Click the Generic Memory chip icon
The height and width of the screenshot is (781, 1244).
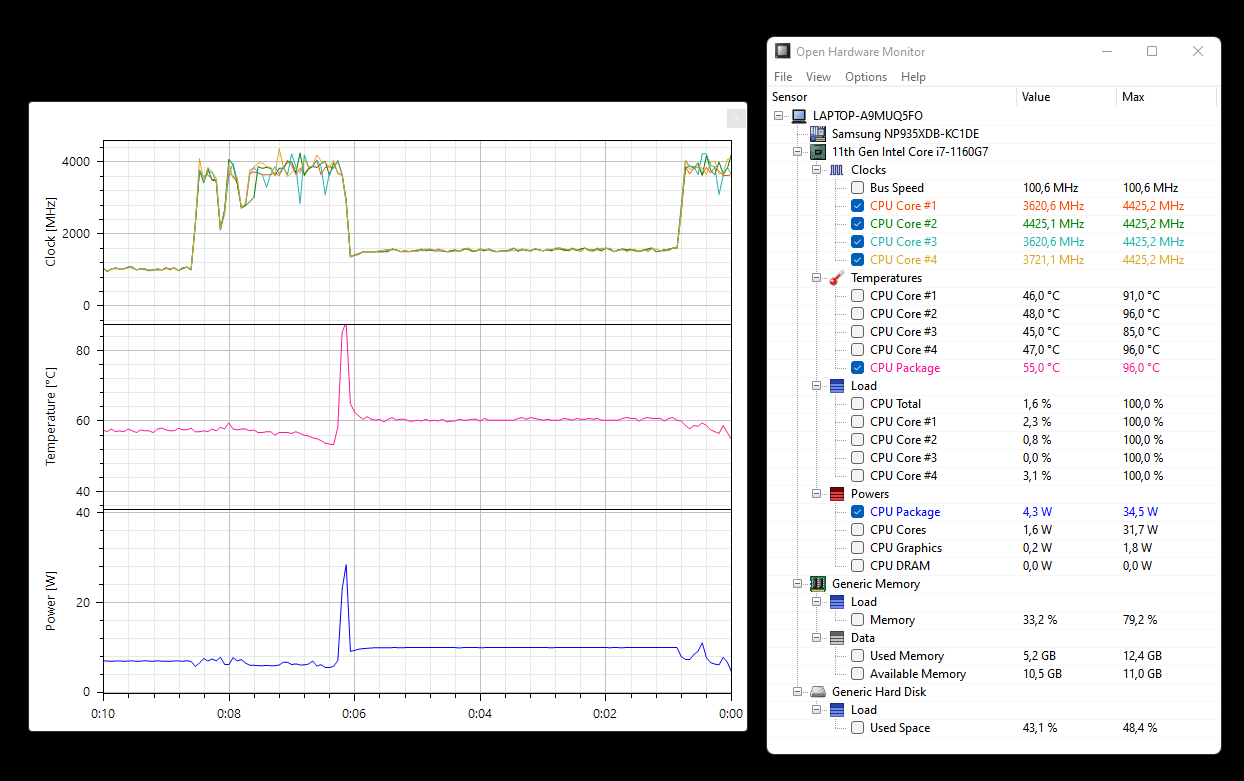818,584
